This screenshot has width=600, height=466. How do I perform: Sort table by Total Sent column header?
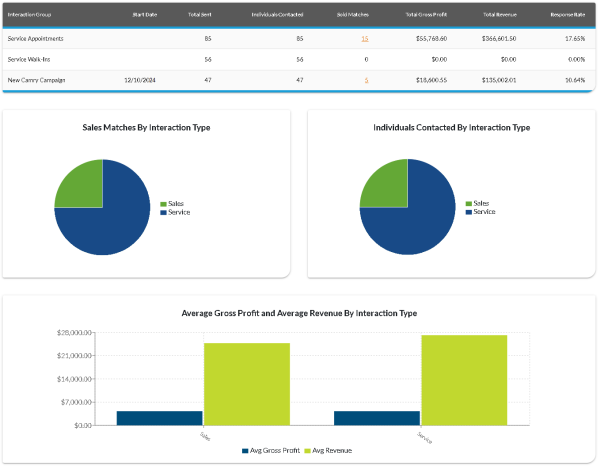(x=199, y=15)
